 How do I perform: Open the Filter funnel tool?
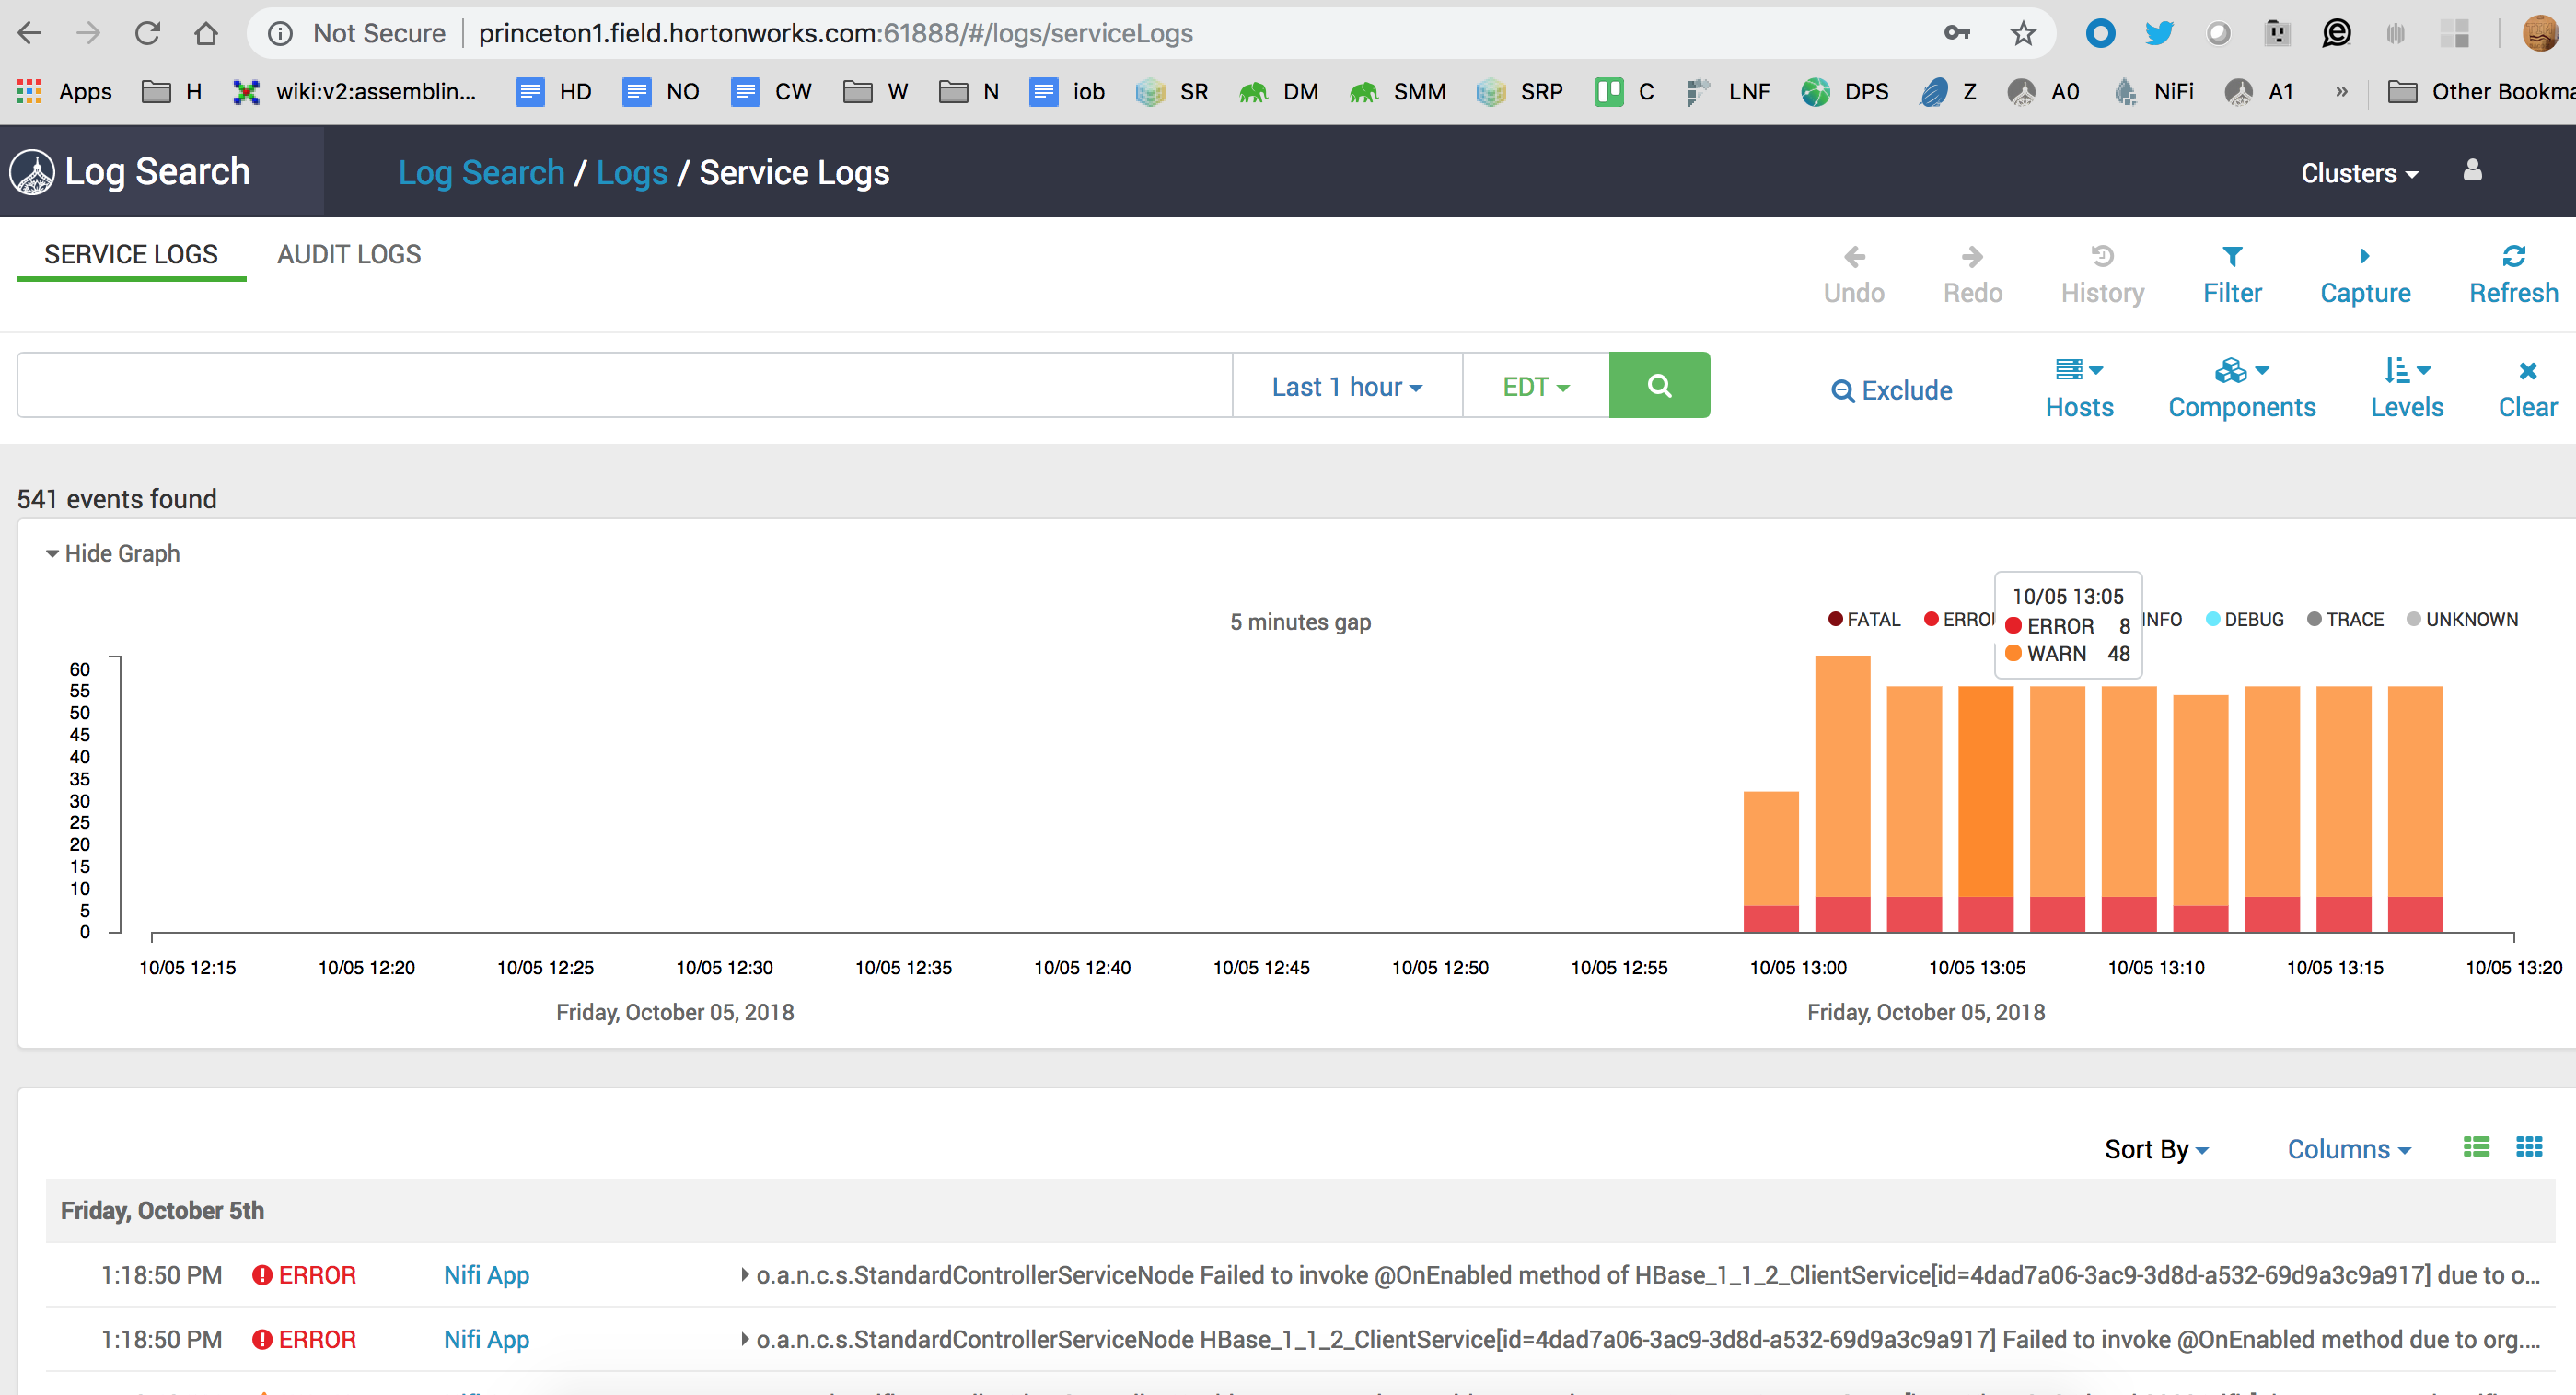point(2231,257)
